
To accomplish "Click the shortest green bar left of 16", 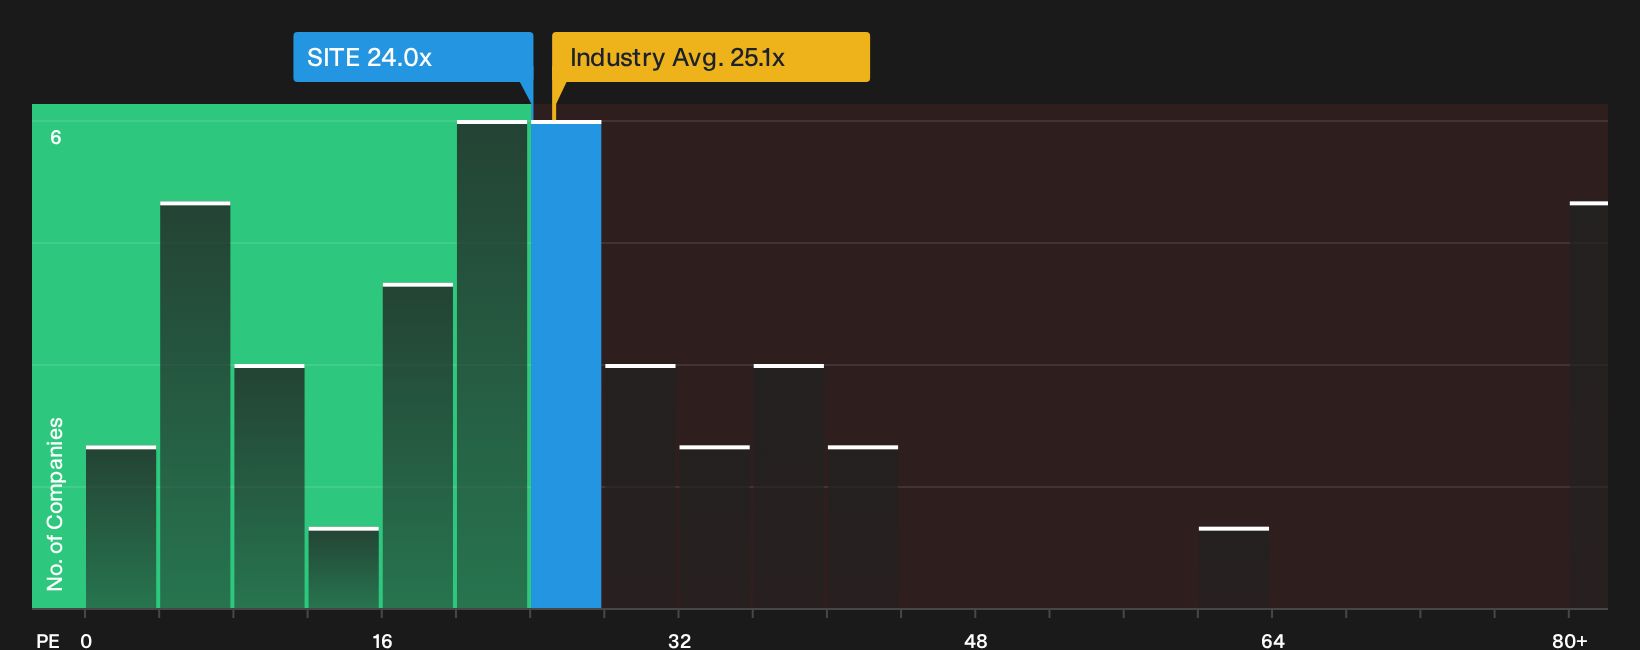I will coord(344,568).
